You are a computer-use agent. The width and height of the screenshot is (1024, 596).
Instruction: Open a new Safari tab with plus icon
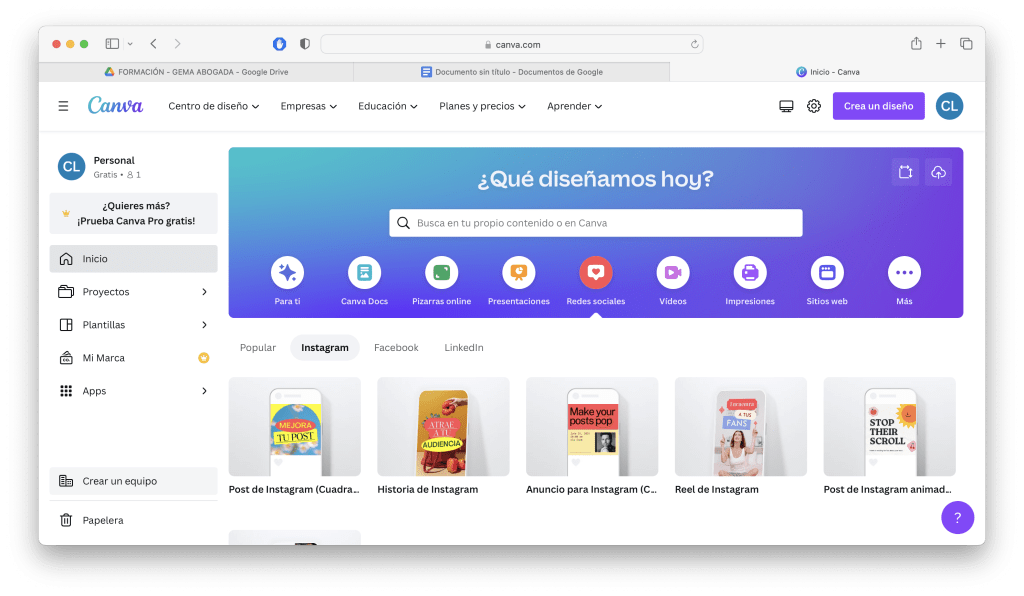(940, 44)
